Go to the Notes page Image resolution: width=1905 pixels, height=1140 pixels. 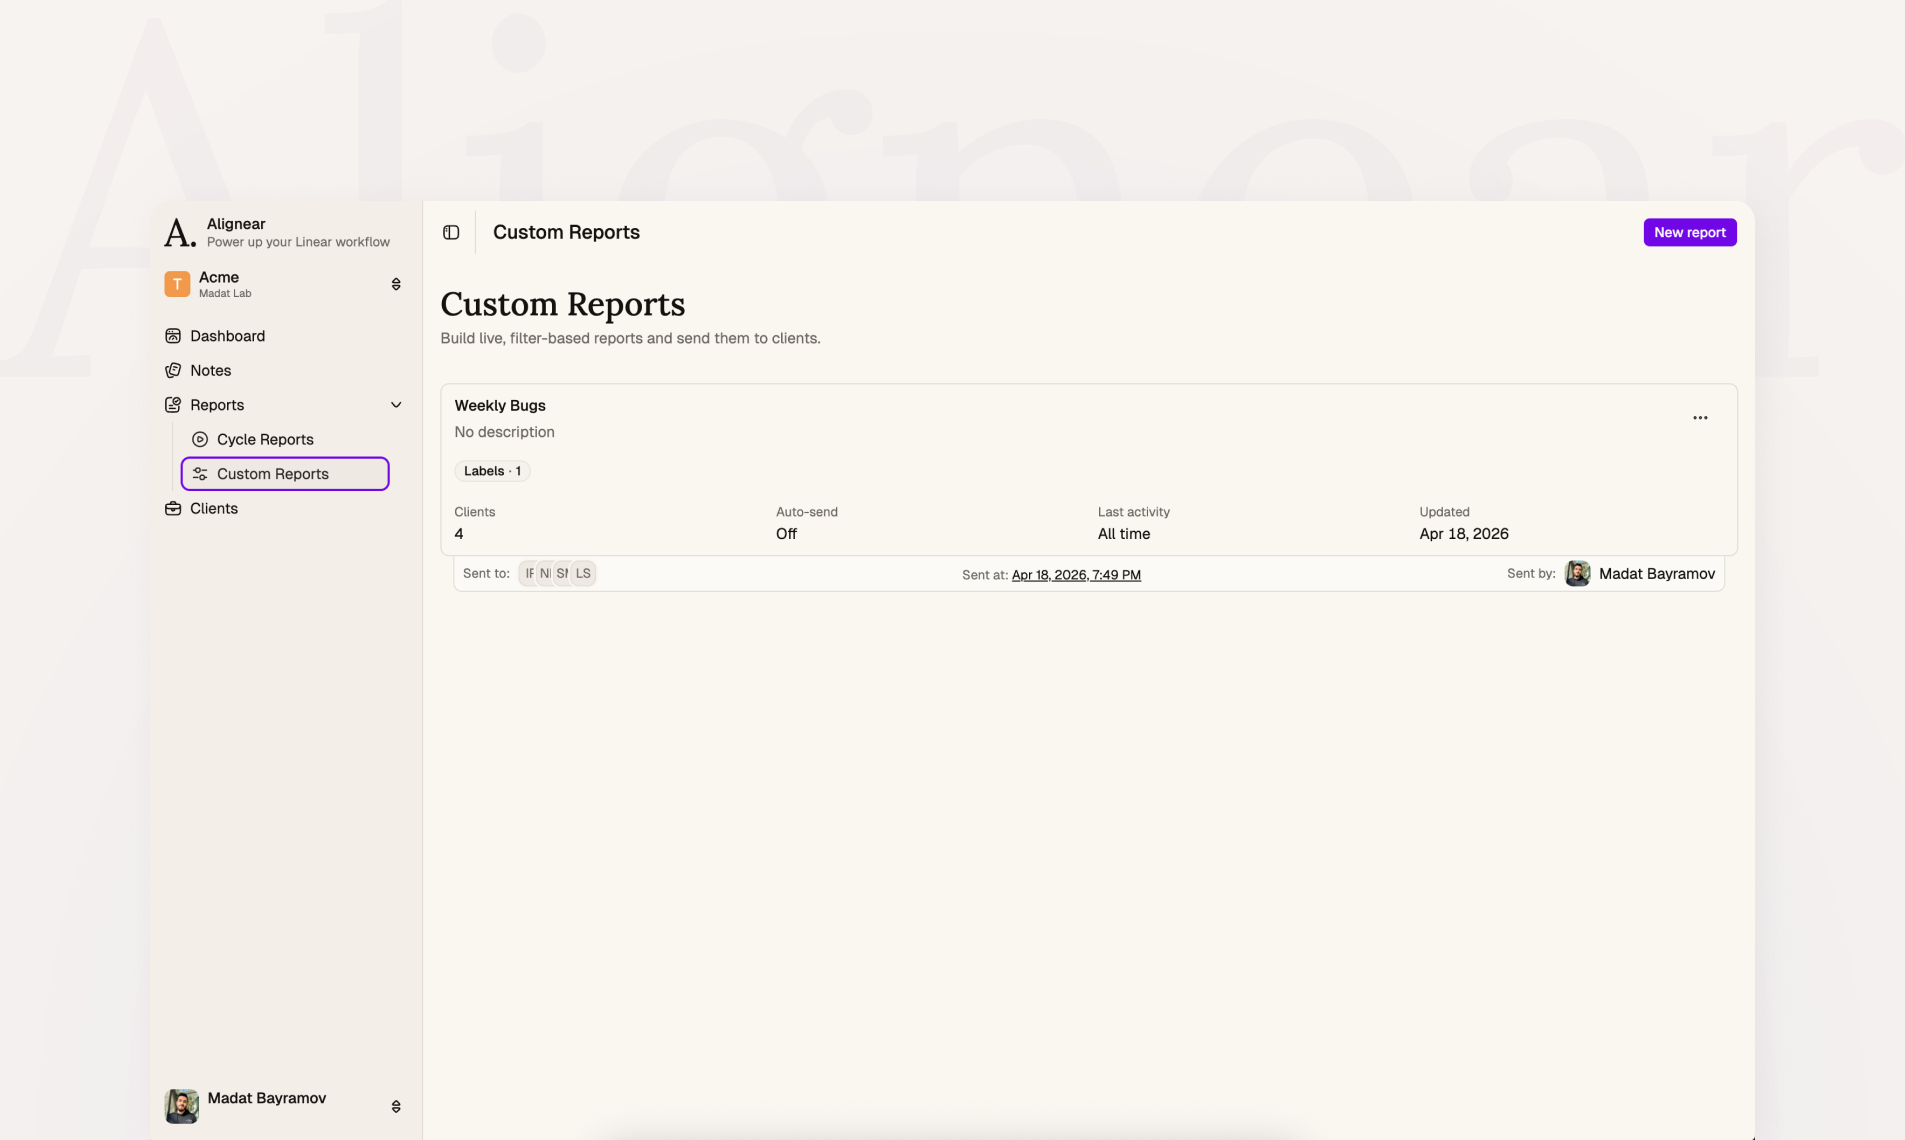coord(210,370)
